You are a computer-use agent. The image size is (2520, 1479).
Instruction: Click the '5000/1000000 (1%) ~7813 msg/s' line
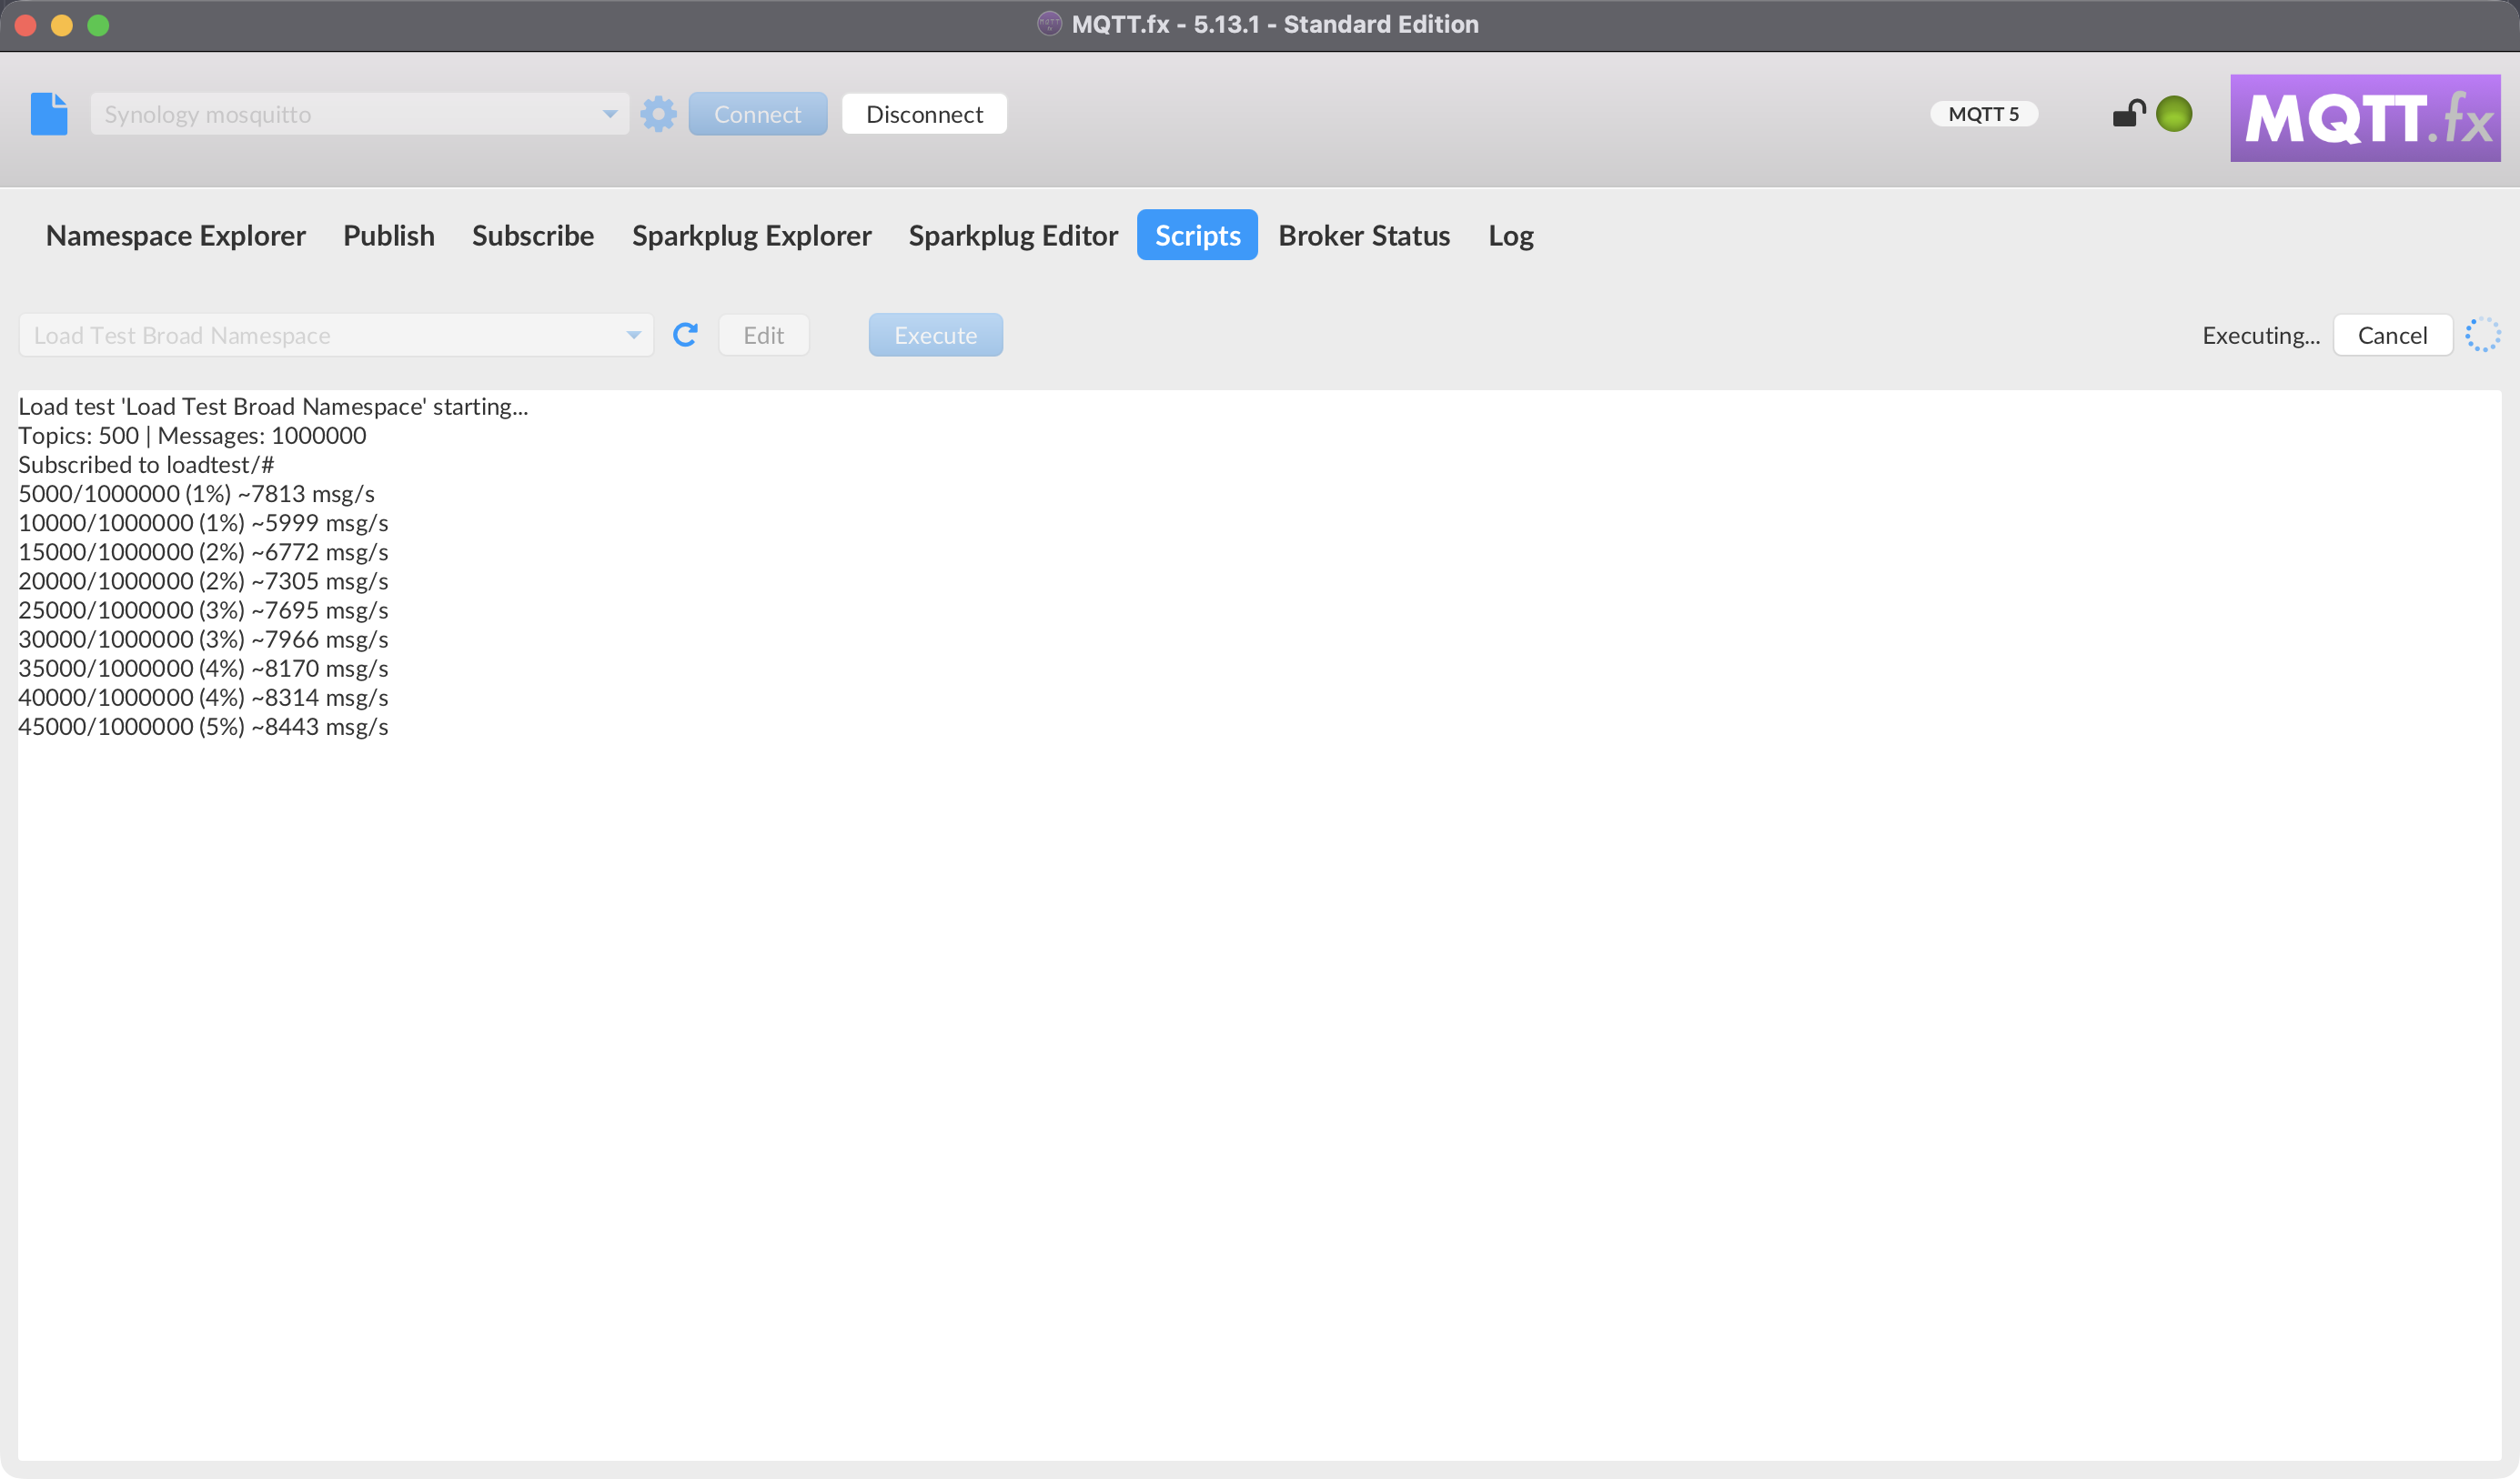pos(196,493)
